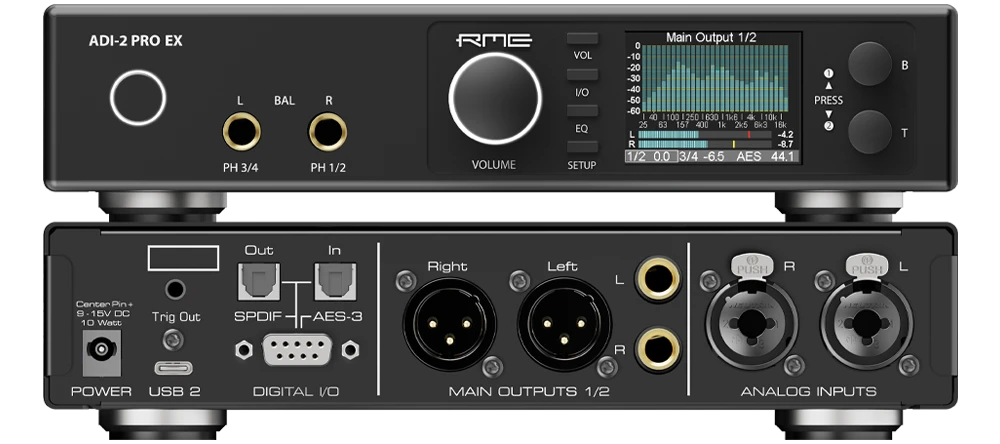1000x444 pixels.
Task: Click the optical Out TOSLINK port
Action: [x=258, y=281]
